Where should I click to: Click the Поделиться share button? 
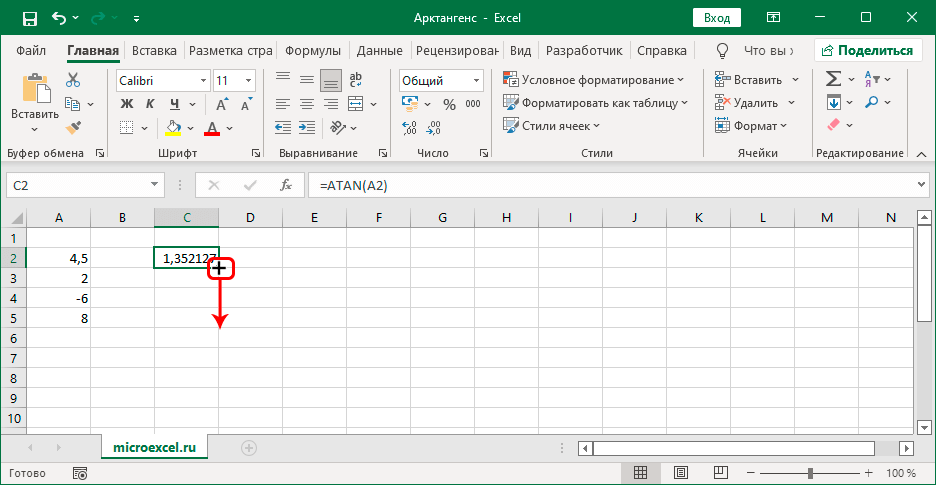pyautogui.click(x=867, y=50)
